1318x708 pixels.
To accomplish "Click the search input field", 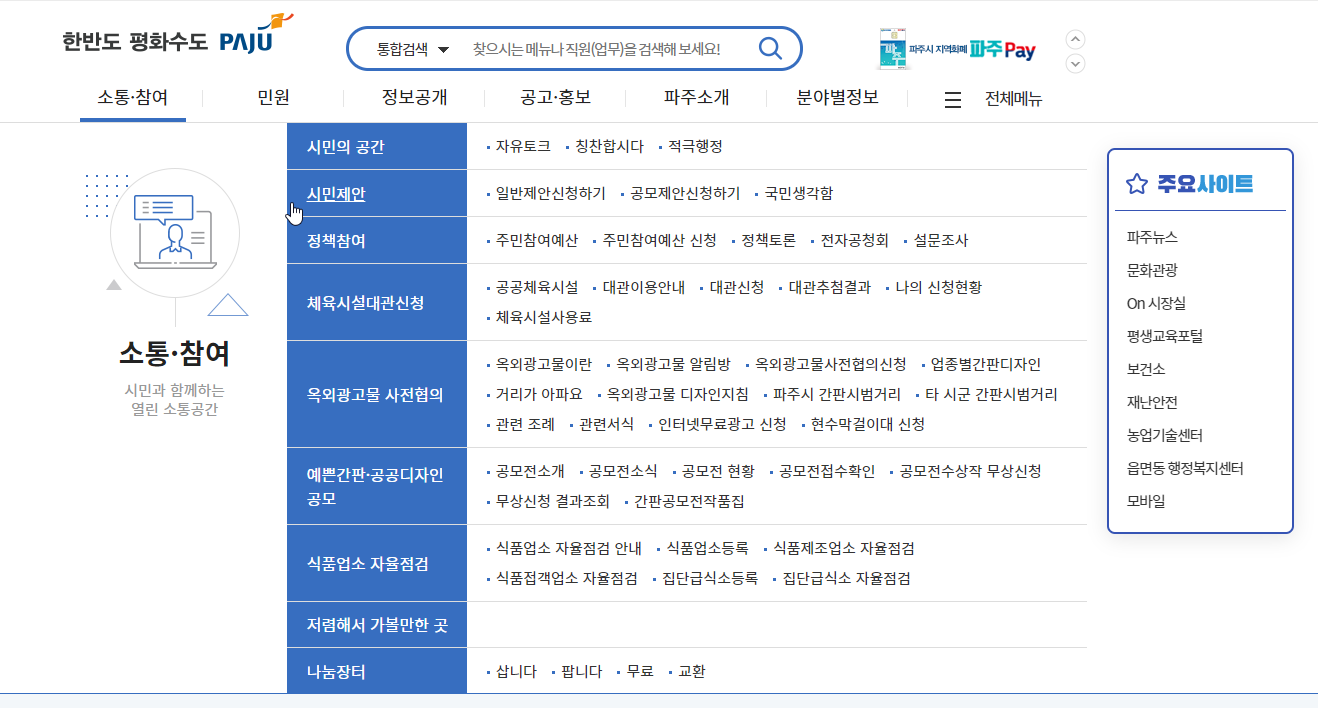I will 597,49.
